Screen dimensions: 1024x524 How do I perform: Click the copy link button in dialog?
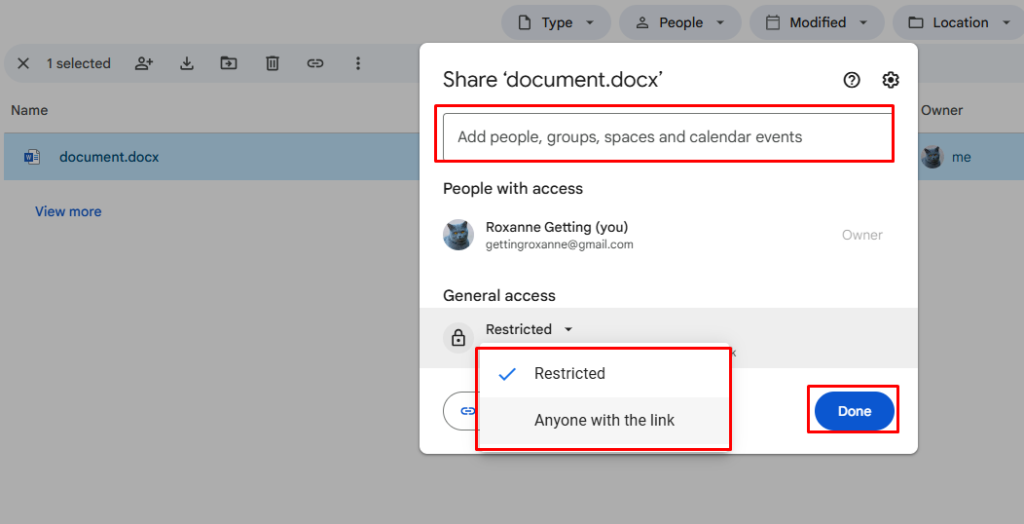[461, 411]
